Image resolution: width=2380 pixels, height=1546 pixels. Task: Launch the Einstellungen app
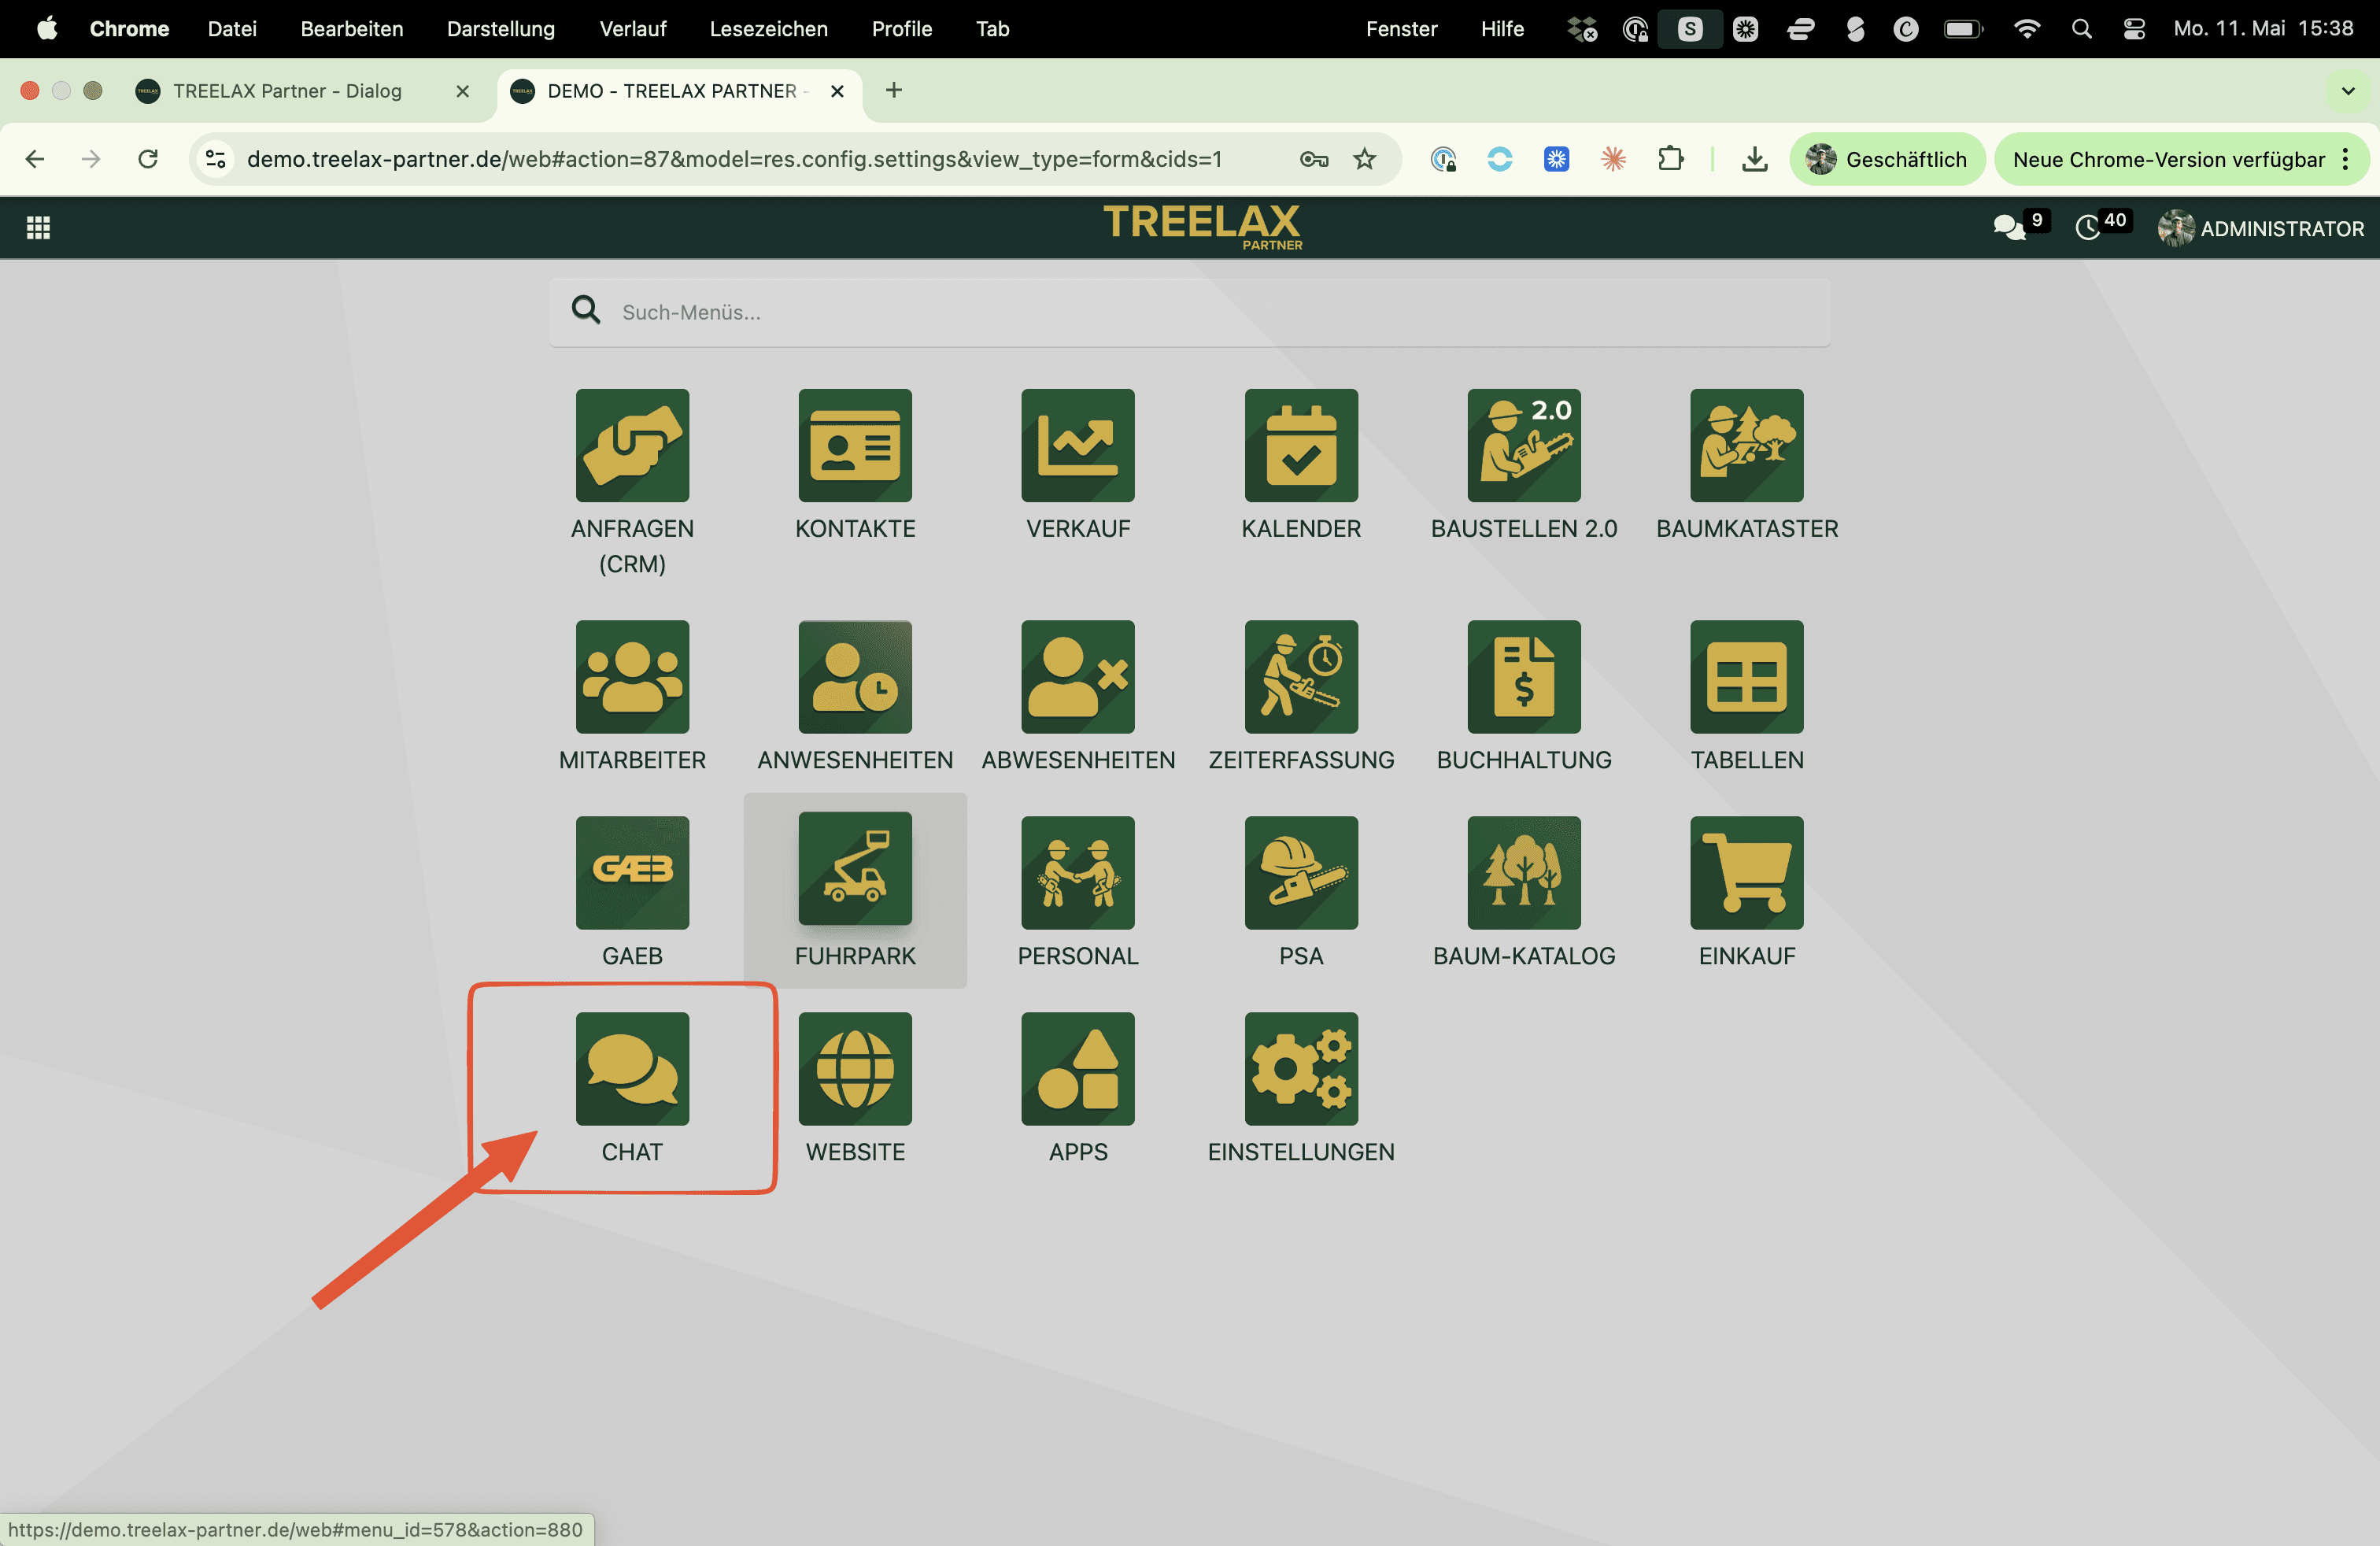(x=1301, y=1088)
